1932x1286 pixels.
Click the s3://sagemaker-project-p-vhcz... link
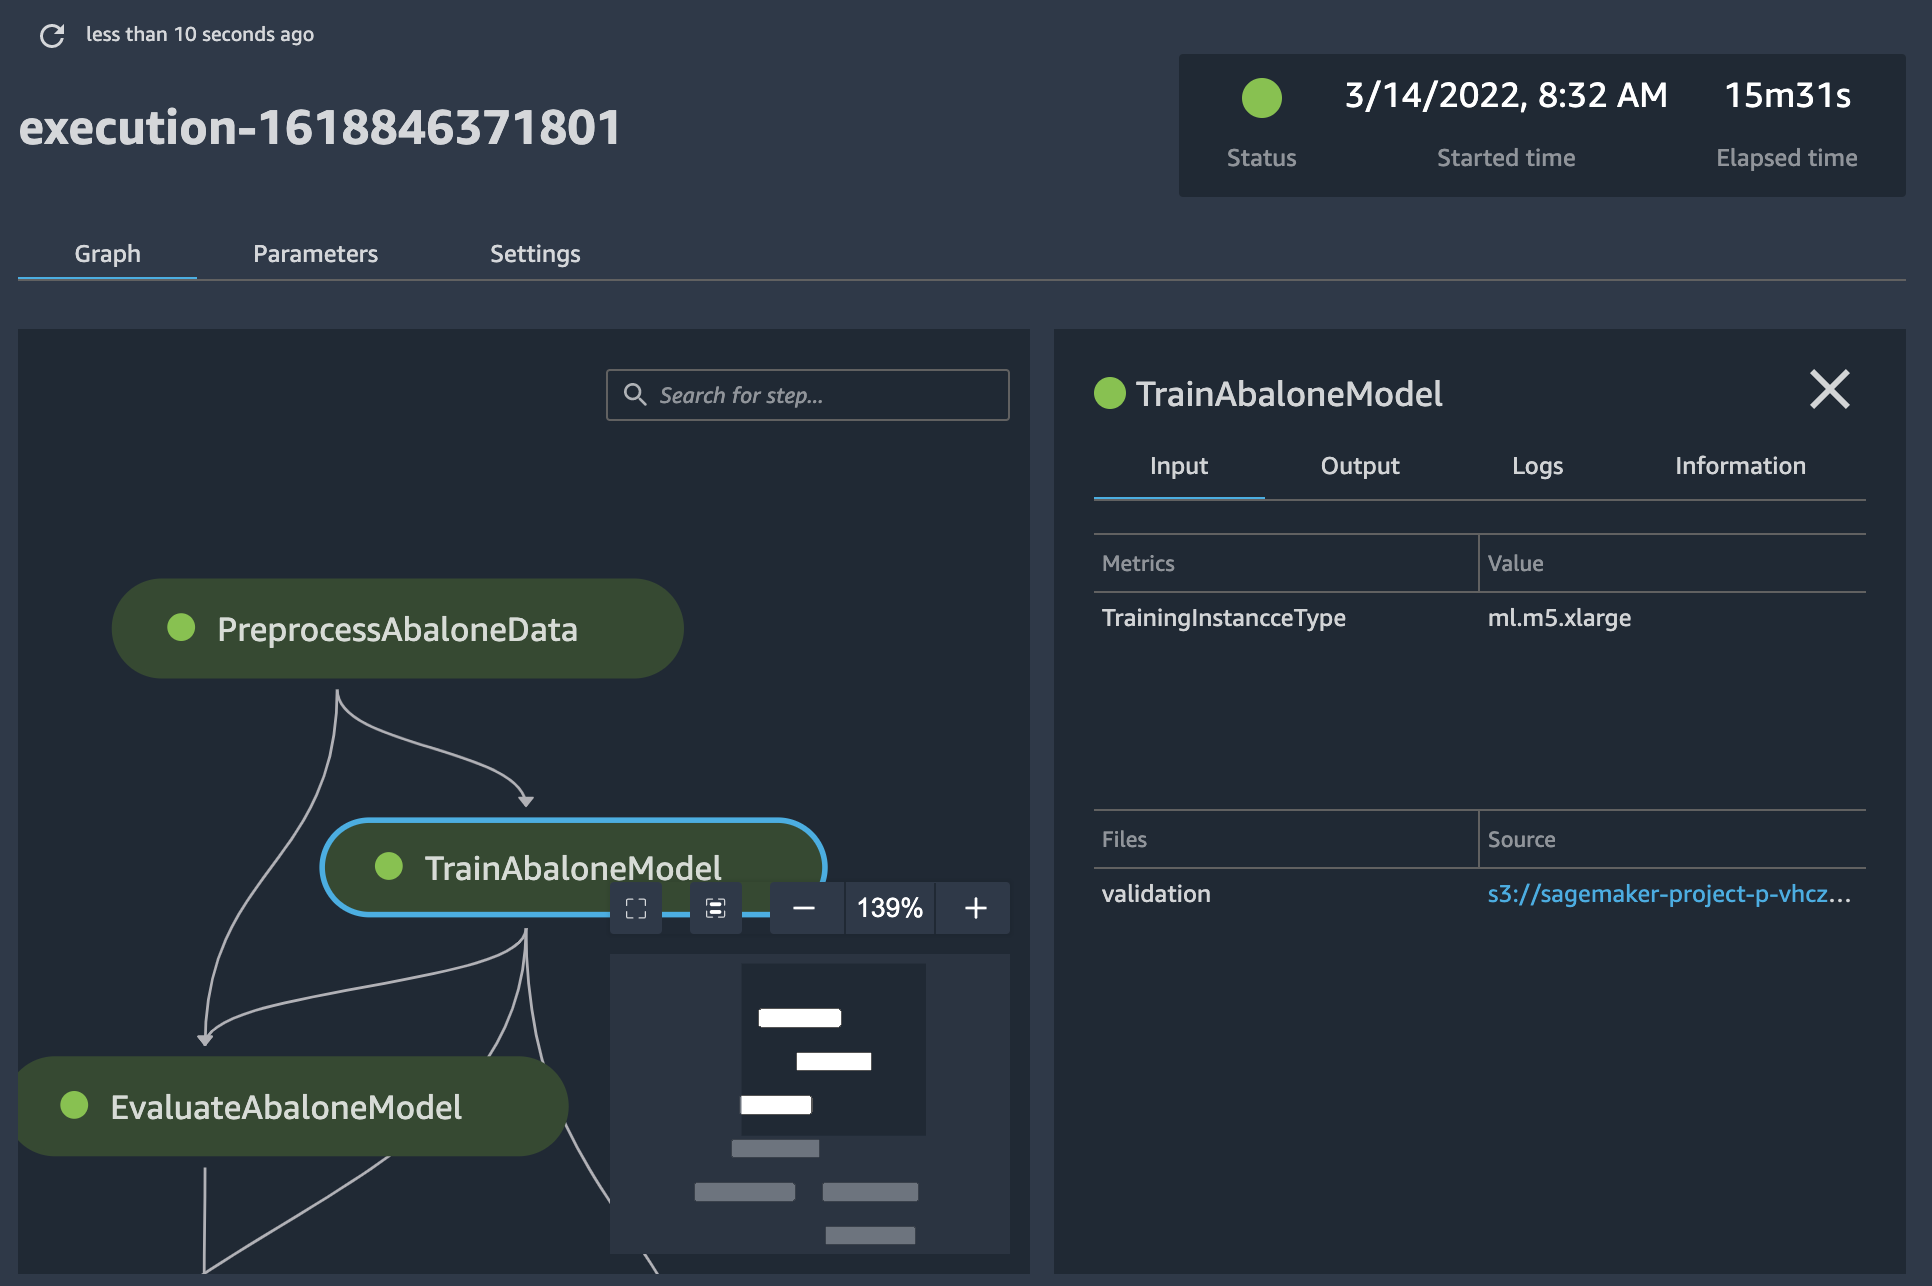point(1669,893)
